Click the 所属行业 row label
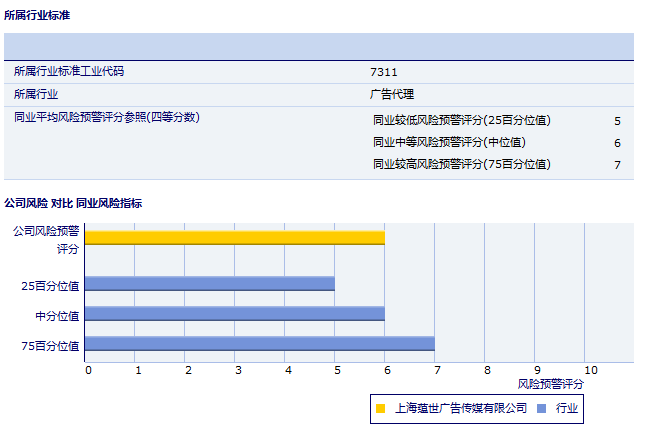The width and height of the screenshot is (657, 428). click(36, 95)
